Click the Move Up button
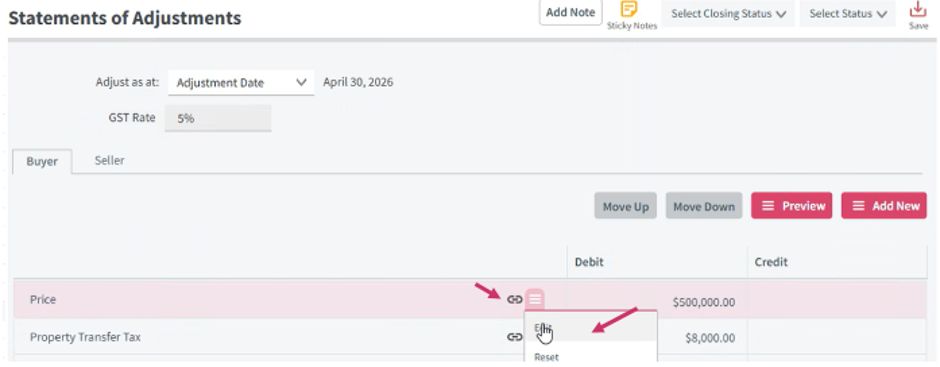Screen dimensions: 940x367 [x=626, y=206]
